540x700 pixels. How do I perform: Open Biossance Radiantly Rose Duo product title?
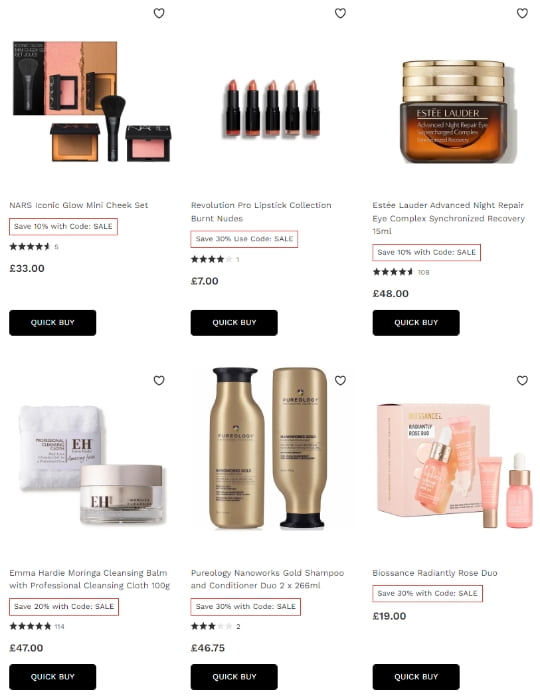[x=435, y=573]
